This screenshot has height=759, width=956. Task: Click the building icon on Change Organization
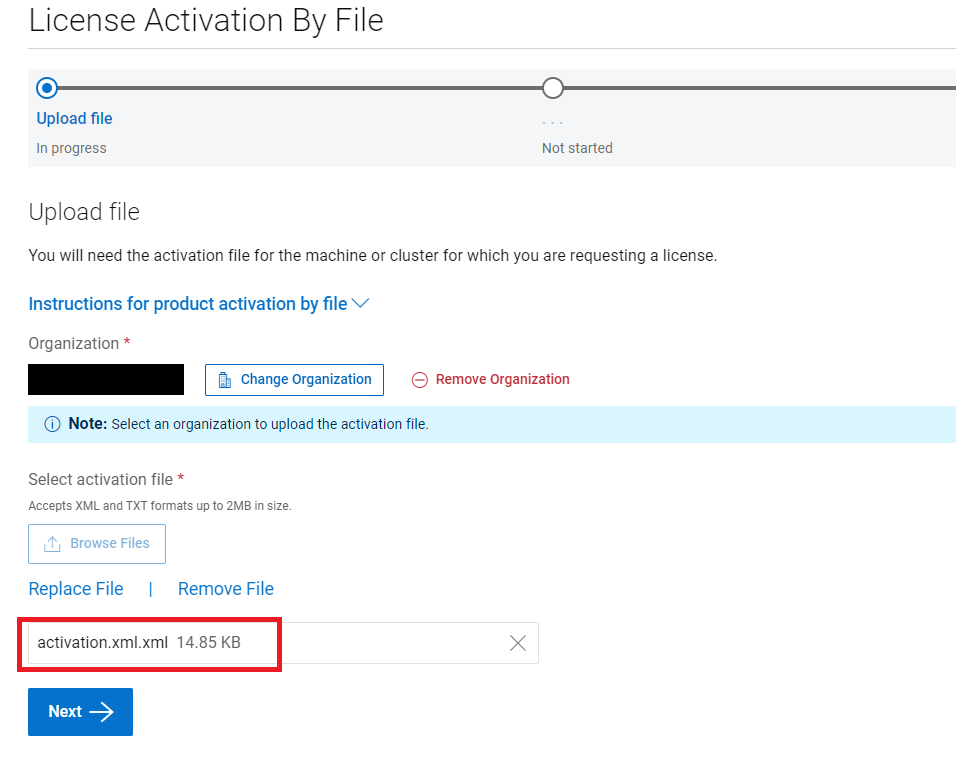[222, 379]
